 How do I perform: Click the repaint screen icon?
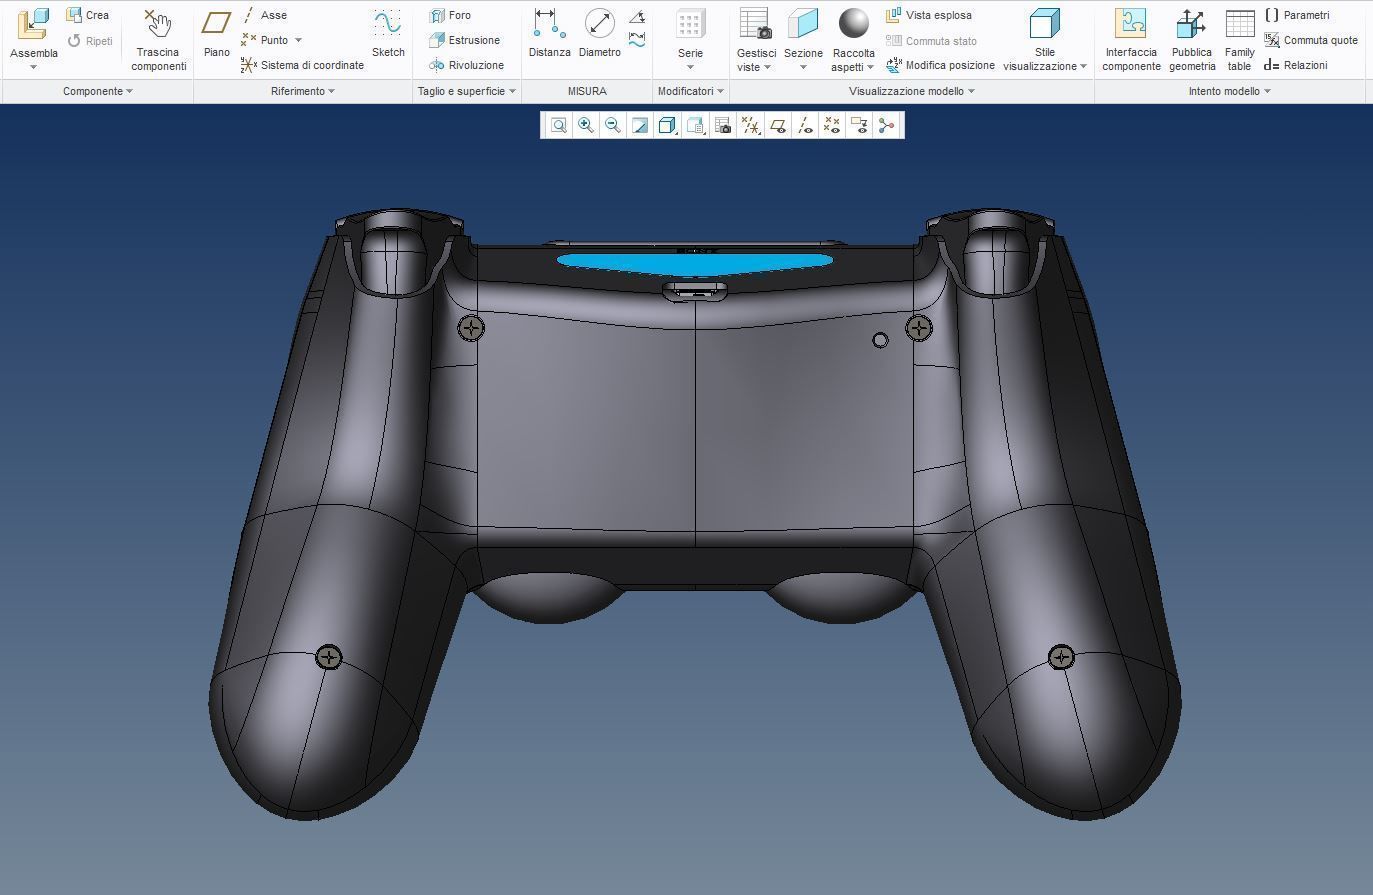coord(640,125)
